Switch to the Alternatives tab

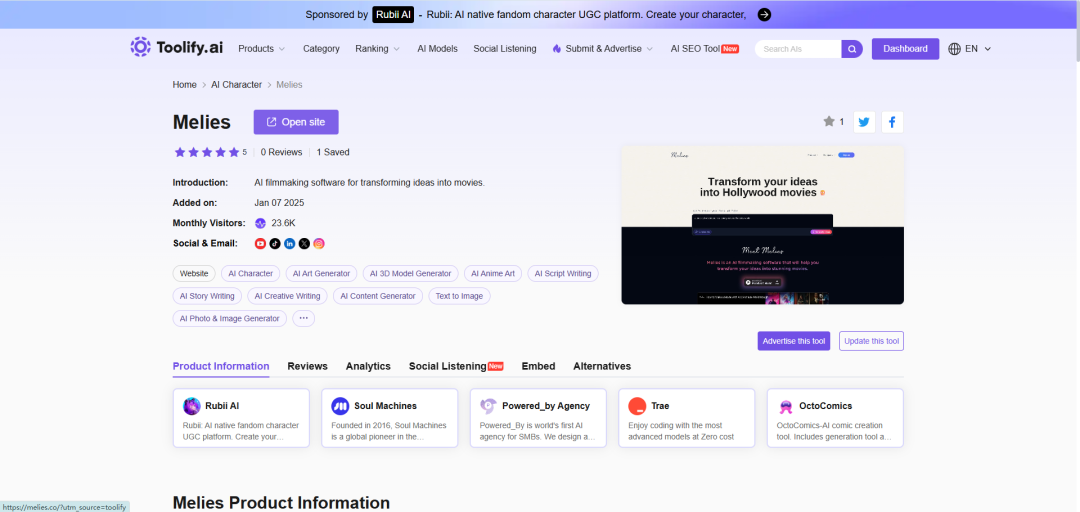tap(602, 366)
